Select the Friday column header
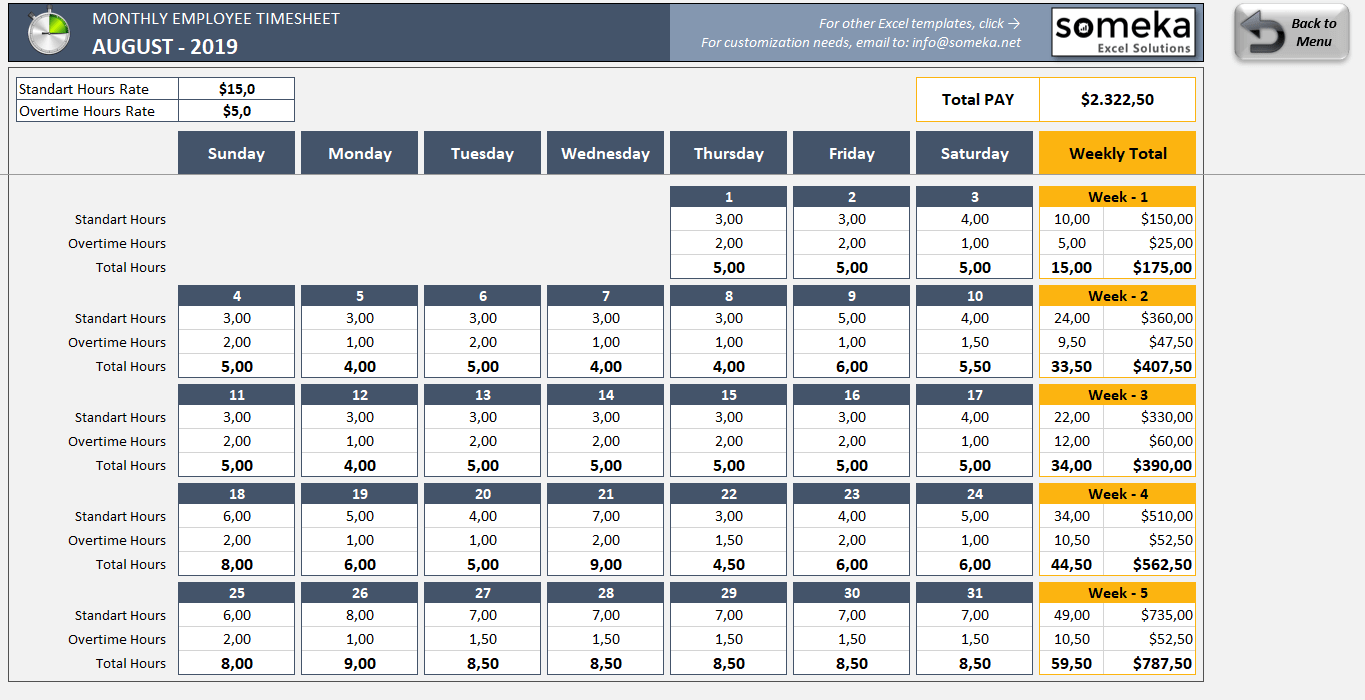 pyautogui.click(x=851, y=153)
